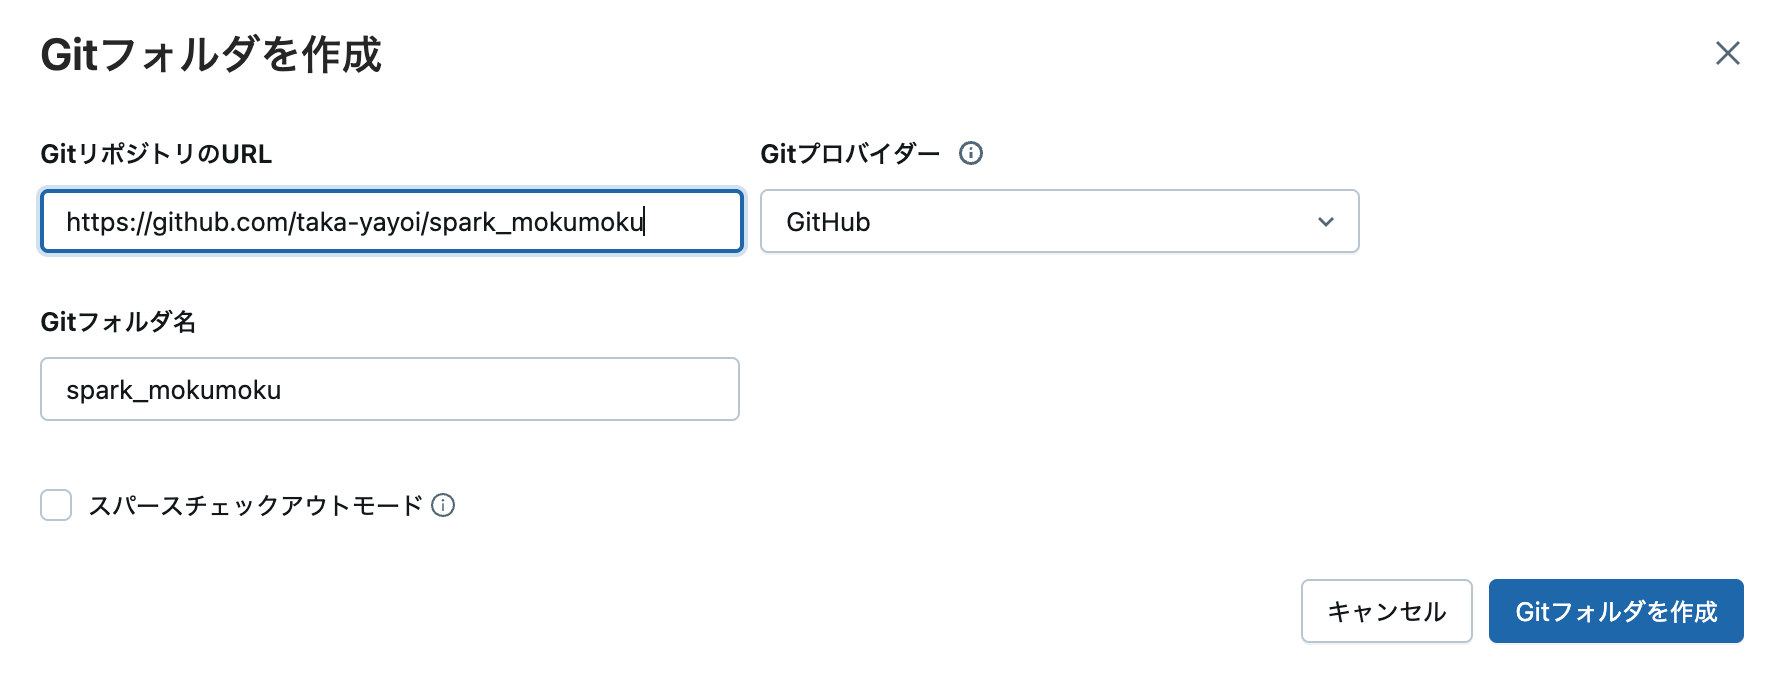Toggle the checkbox next to スパースチェックアウトモード
Image resolution: width=1778 pixels, height=678 pixels.
(x=55, y=505)
